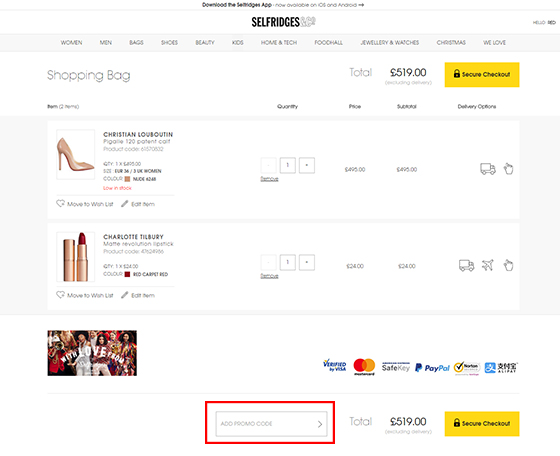This screenshot has width=560, height=456.
Task: Pick airplane international delivery for lipstick
Action: 488,265
